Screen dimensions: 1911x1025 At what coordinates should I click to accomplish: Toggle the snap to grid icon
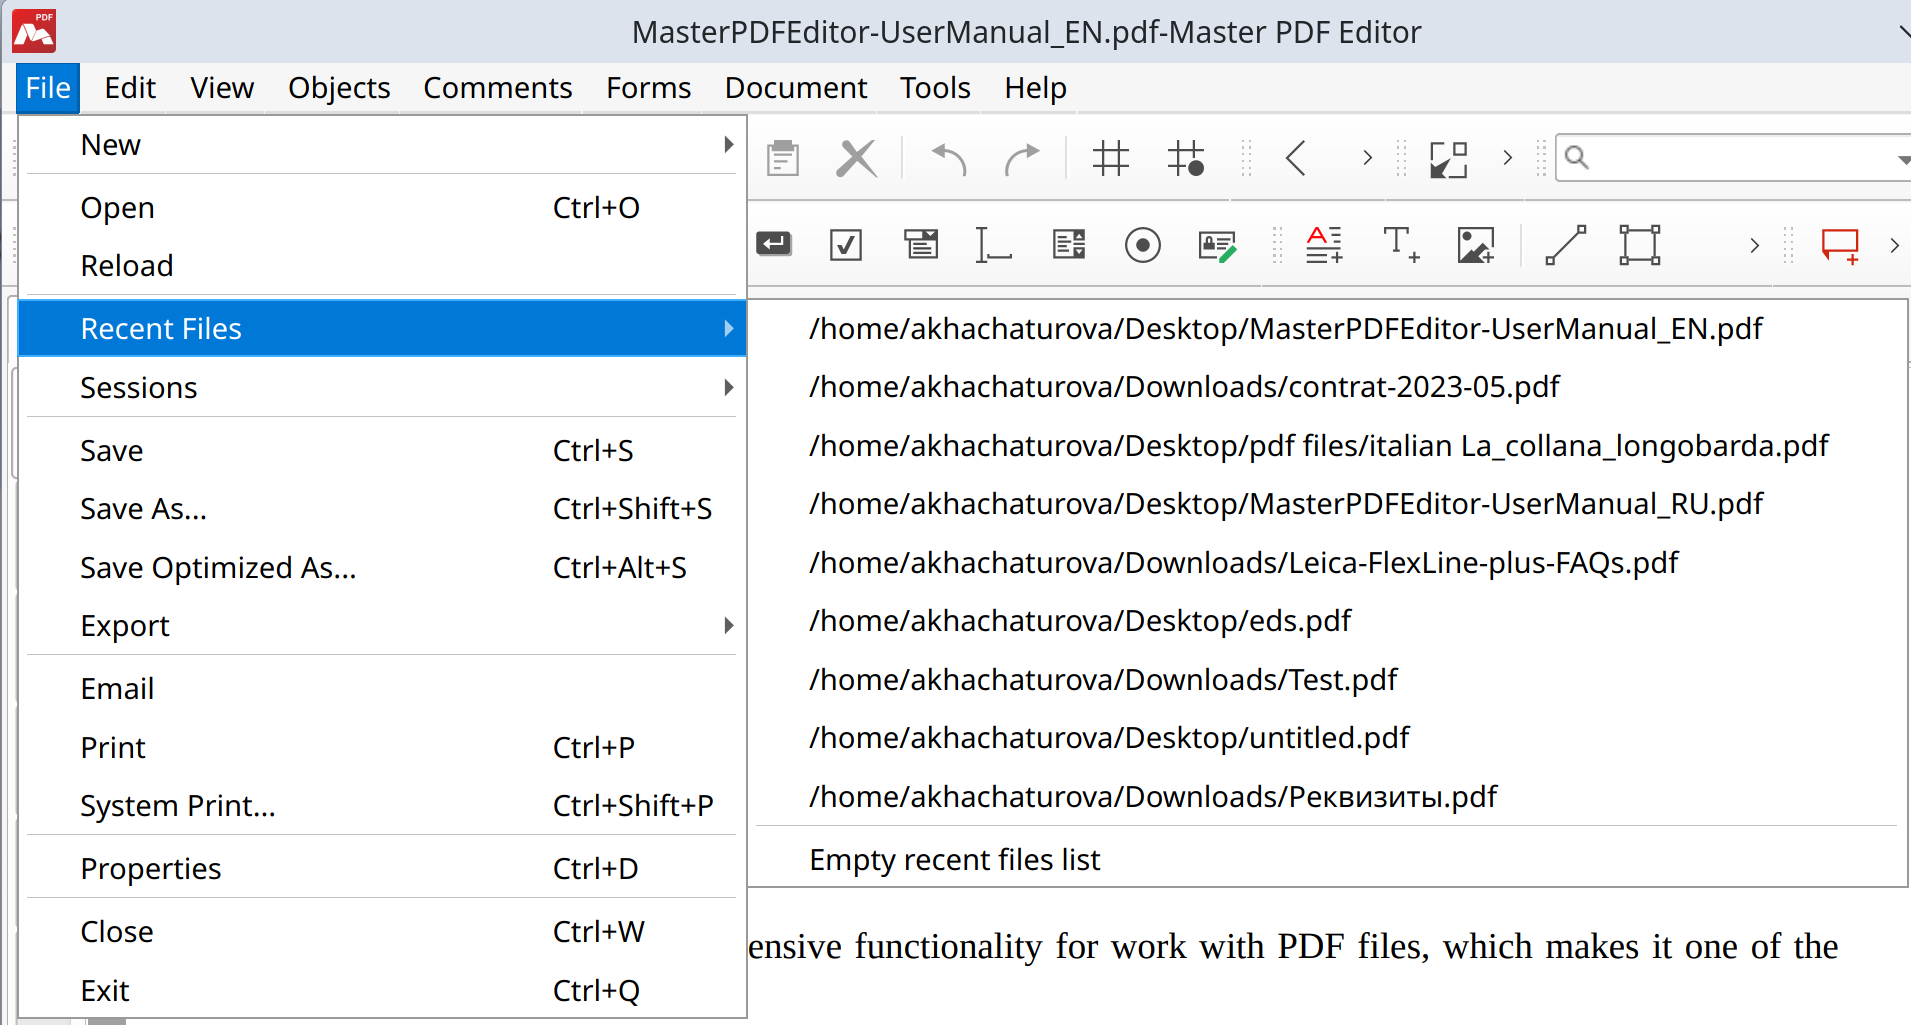point(1186,158)
